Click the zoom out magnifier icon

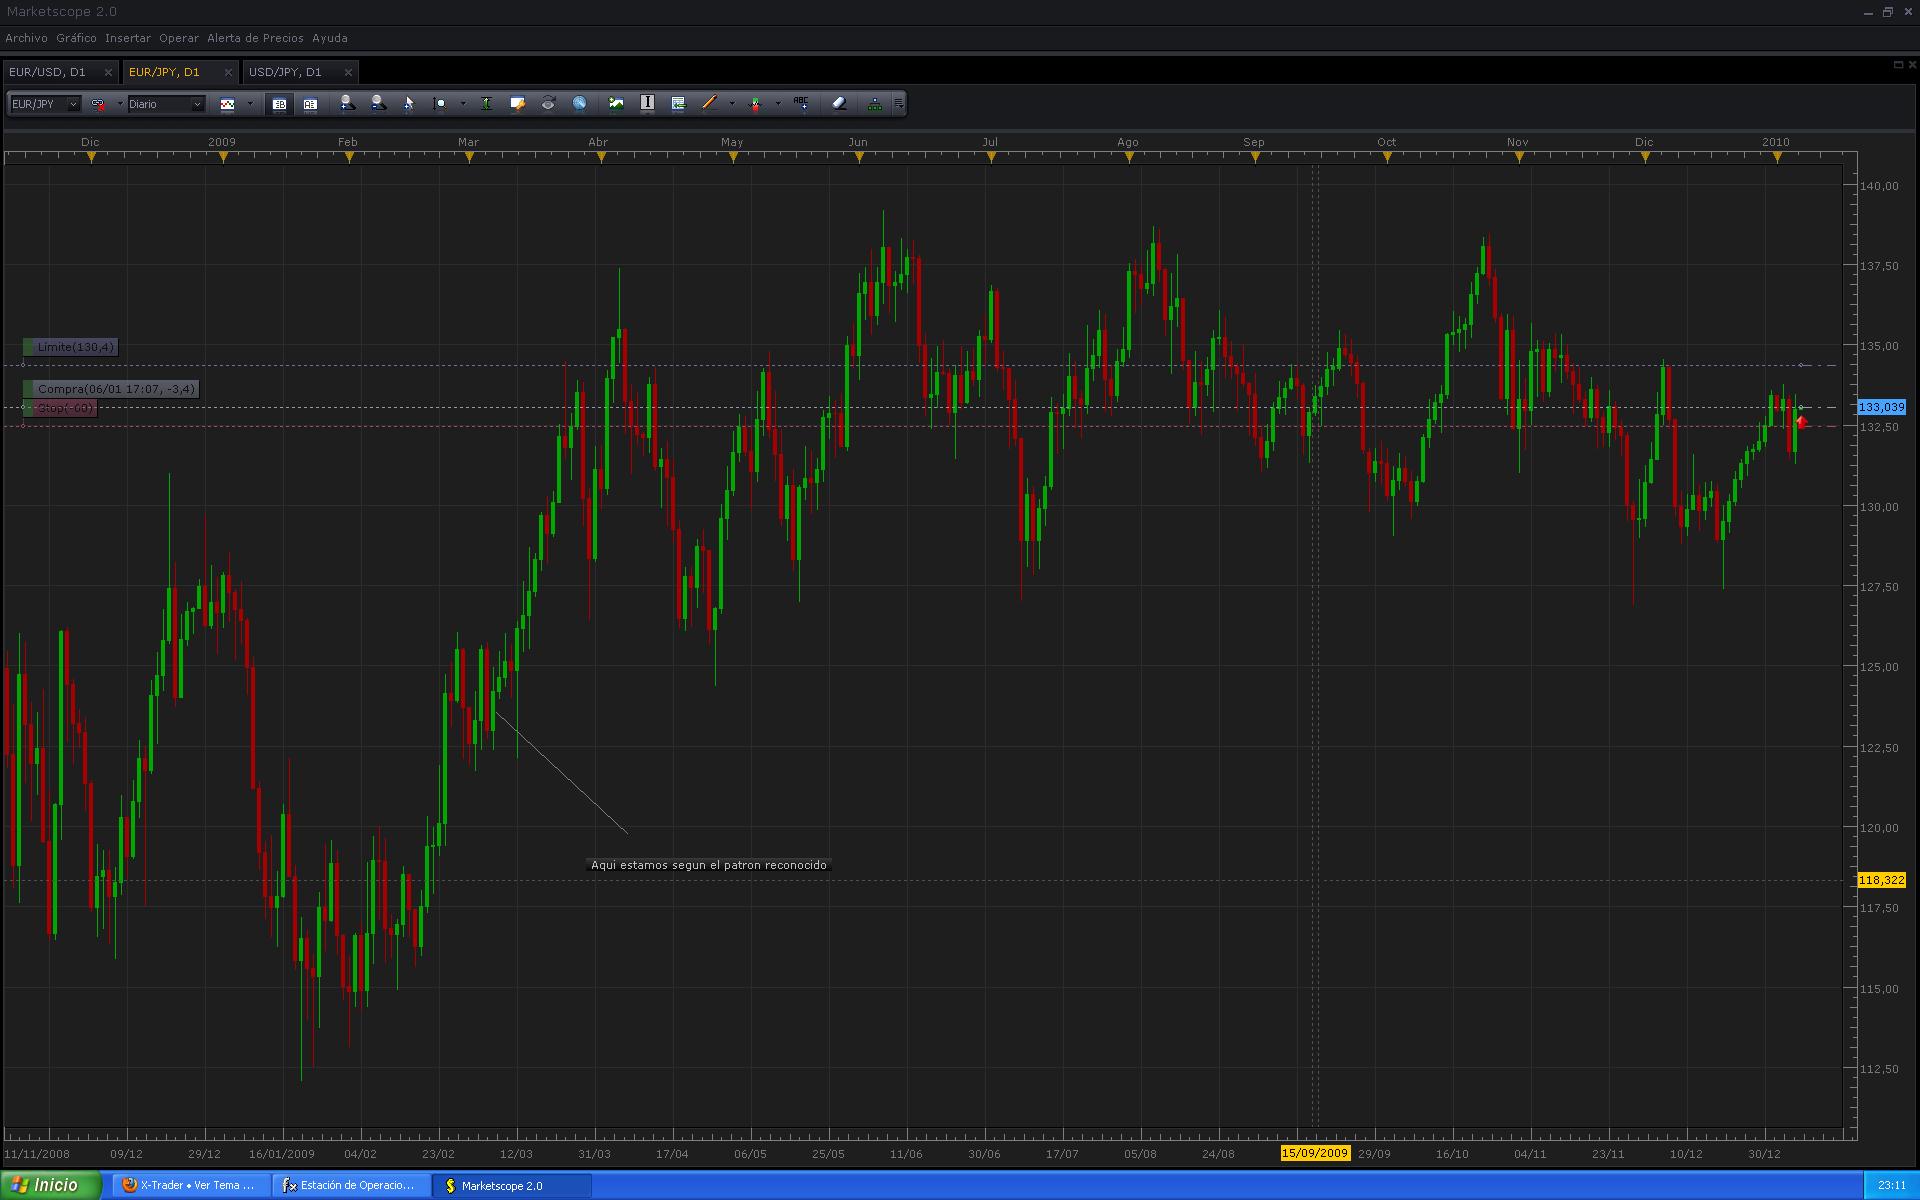point(378,103)
